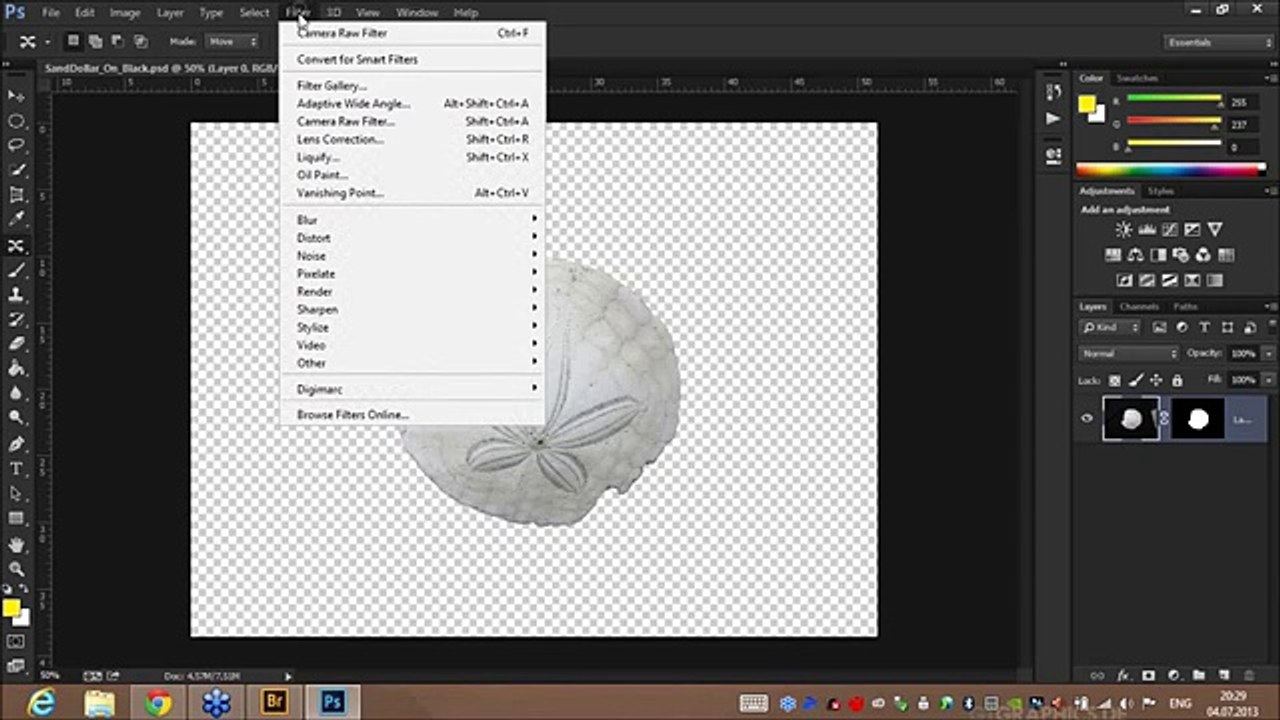
Task: Open Filter Gallery from the menu
Action: click(x=331, y=85)
